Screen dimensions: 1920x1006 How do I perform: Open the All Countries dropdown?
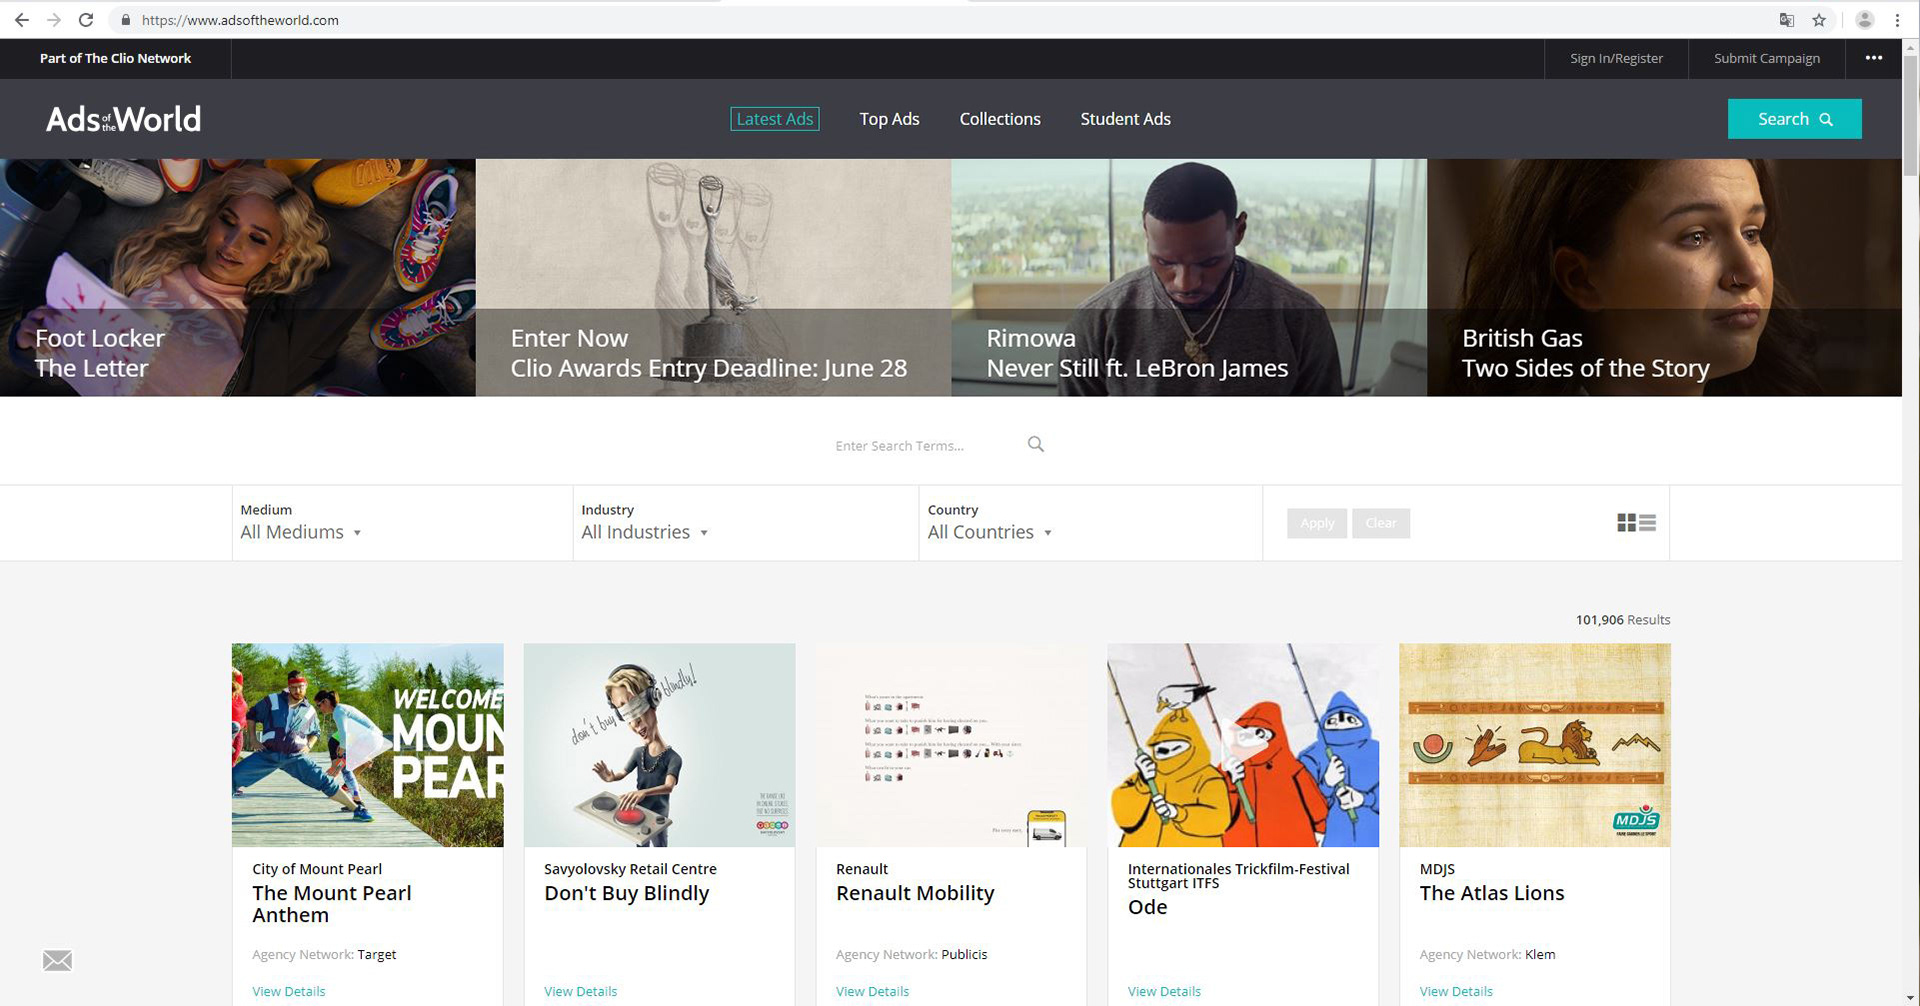point(989,532)
